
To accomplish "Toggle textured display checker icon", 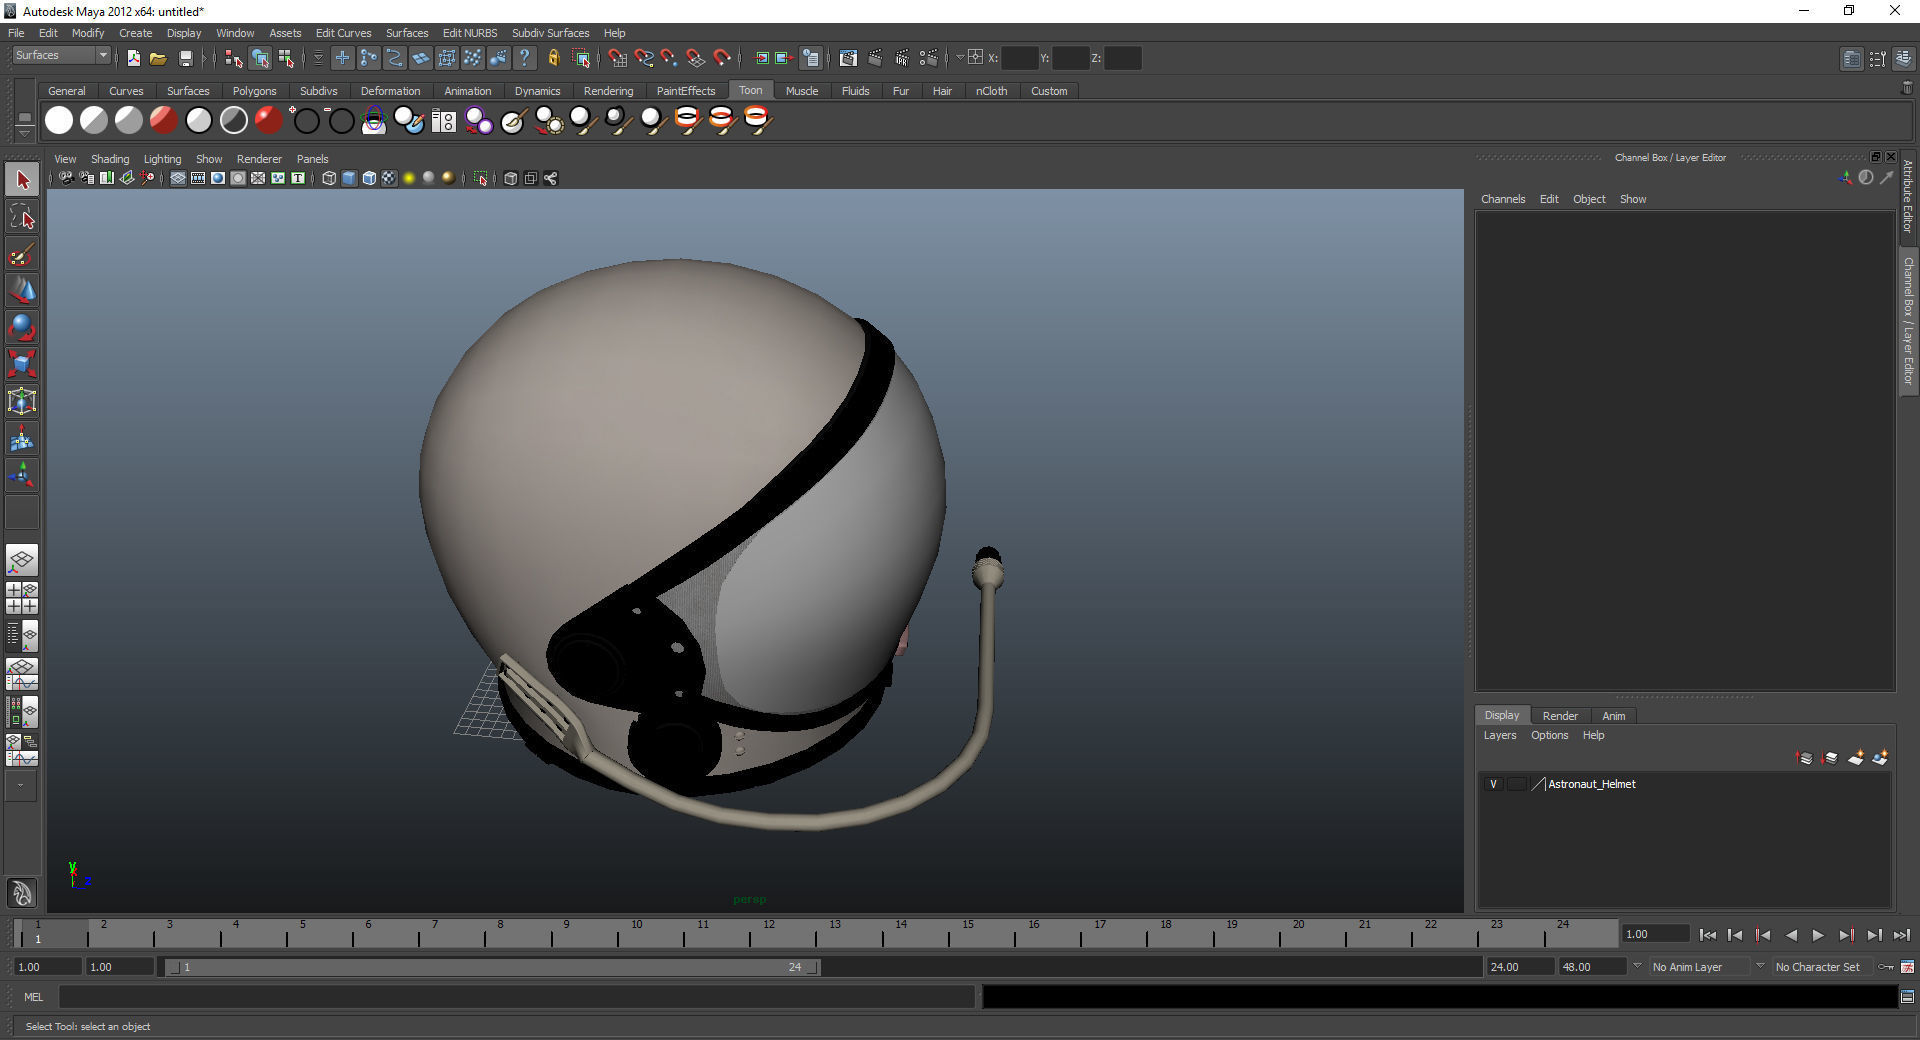I will pos(389,178).
